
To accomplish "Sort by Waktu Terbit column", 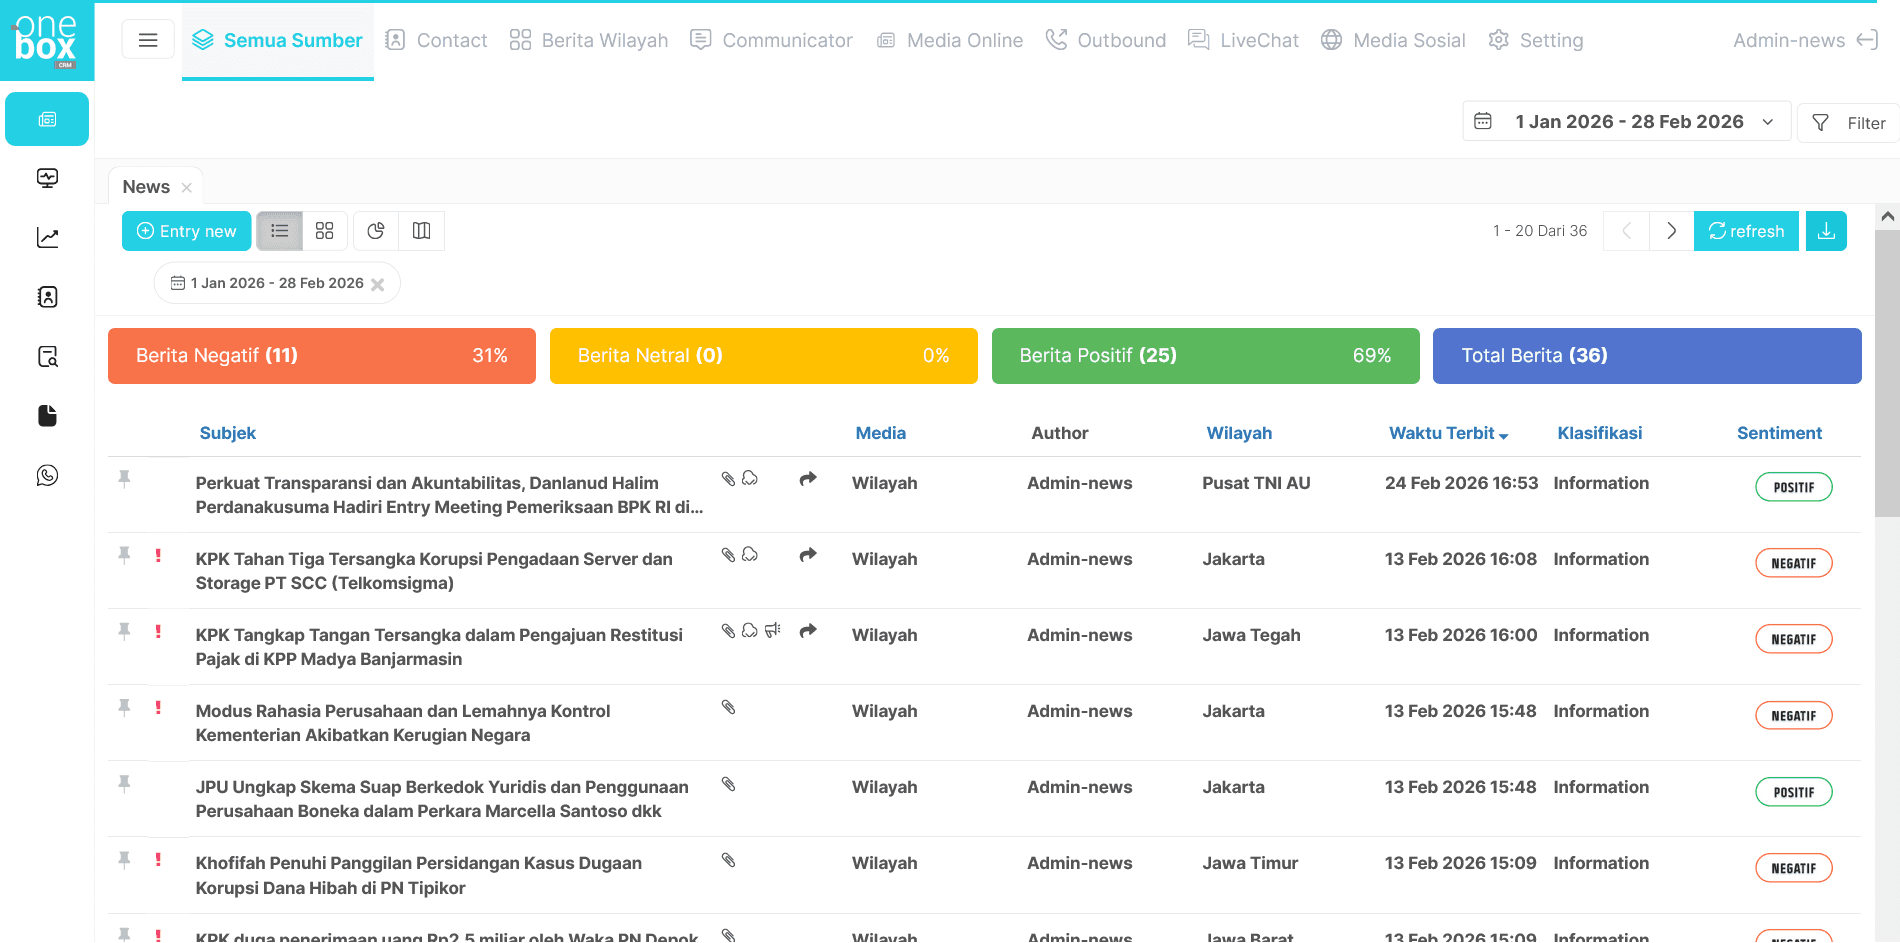I will tap(1448, 433).
